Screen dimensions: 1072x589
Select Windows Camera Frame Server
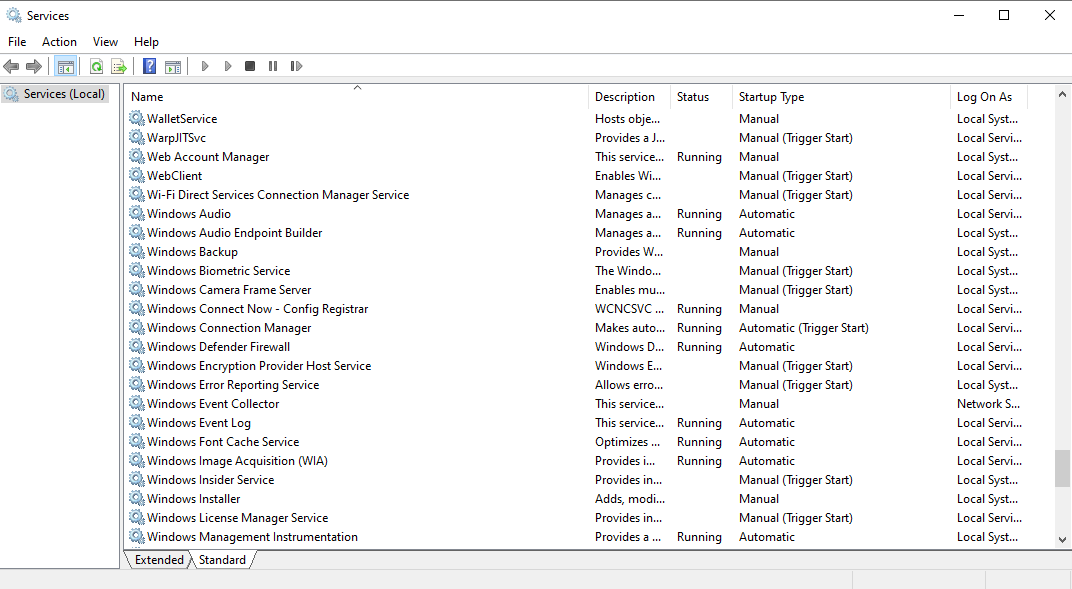pos(229,290)
